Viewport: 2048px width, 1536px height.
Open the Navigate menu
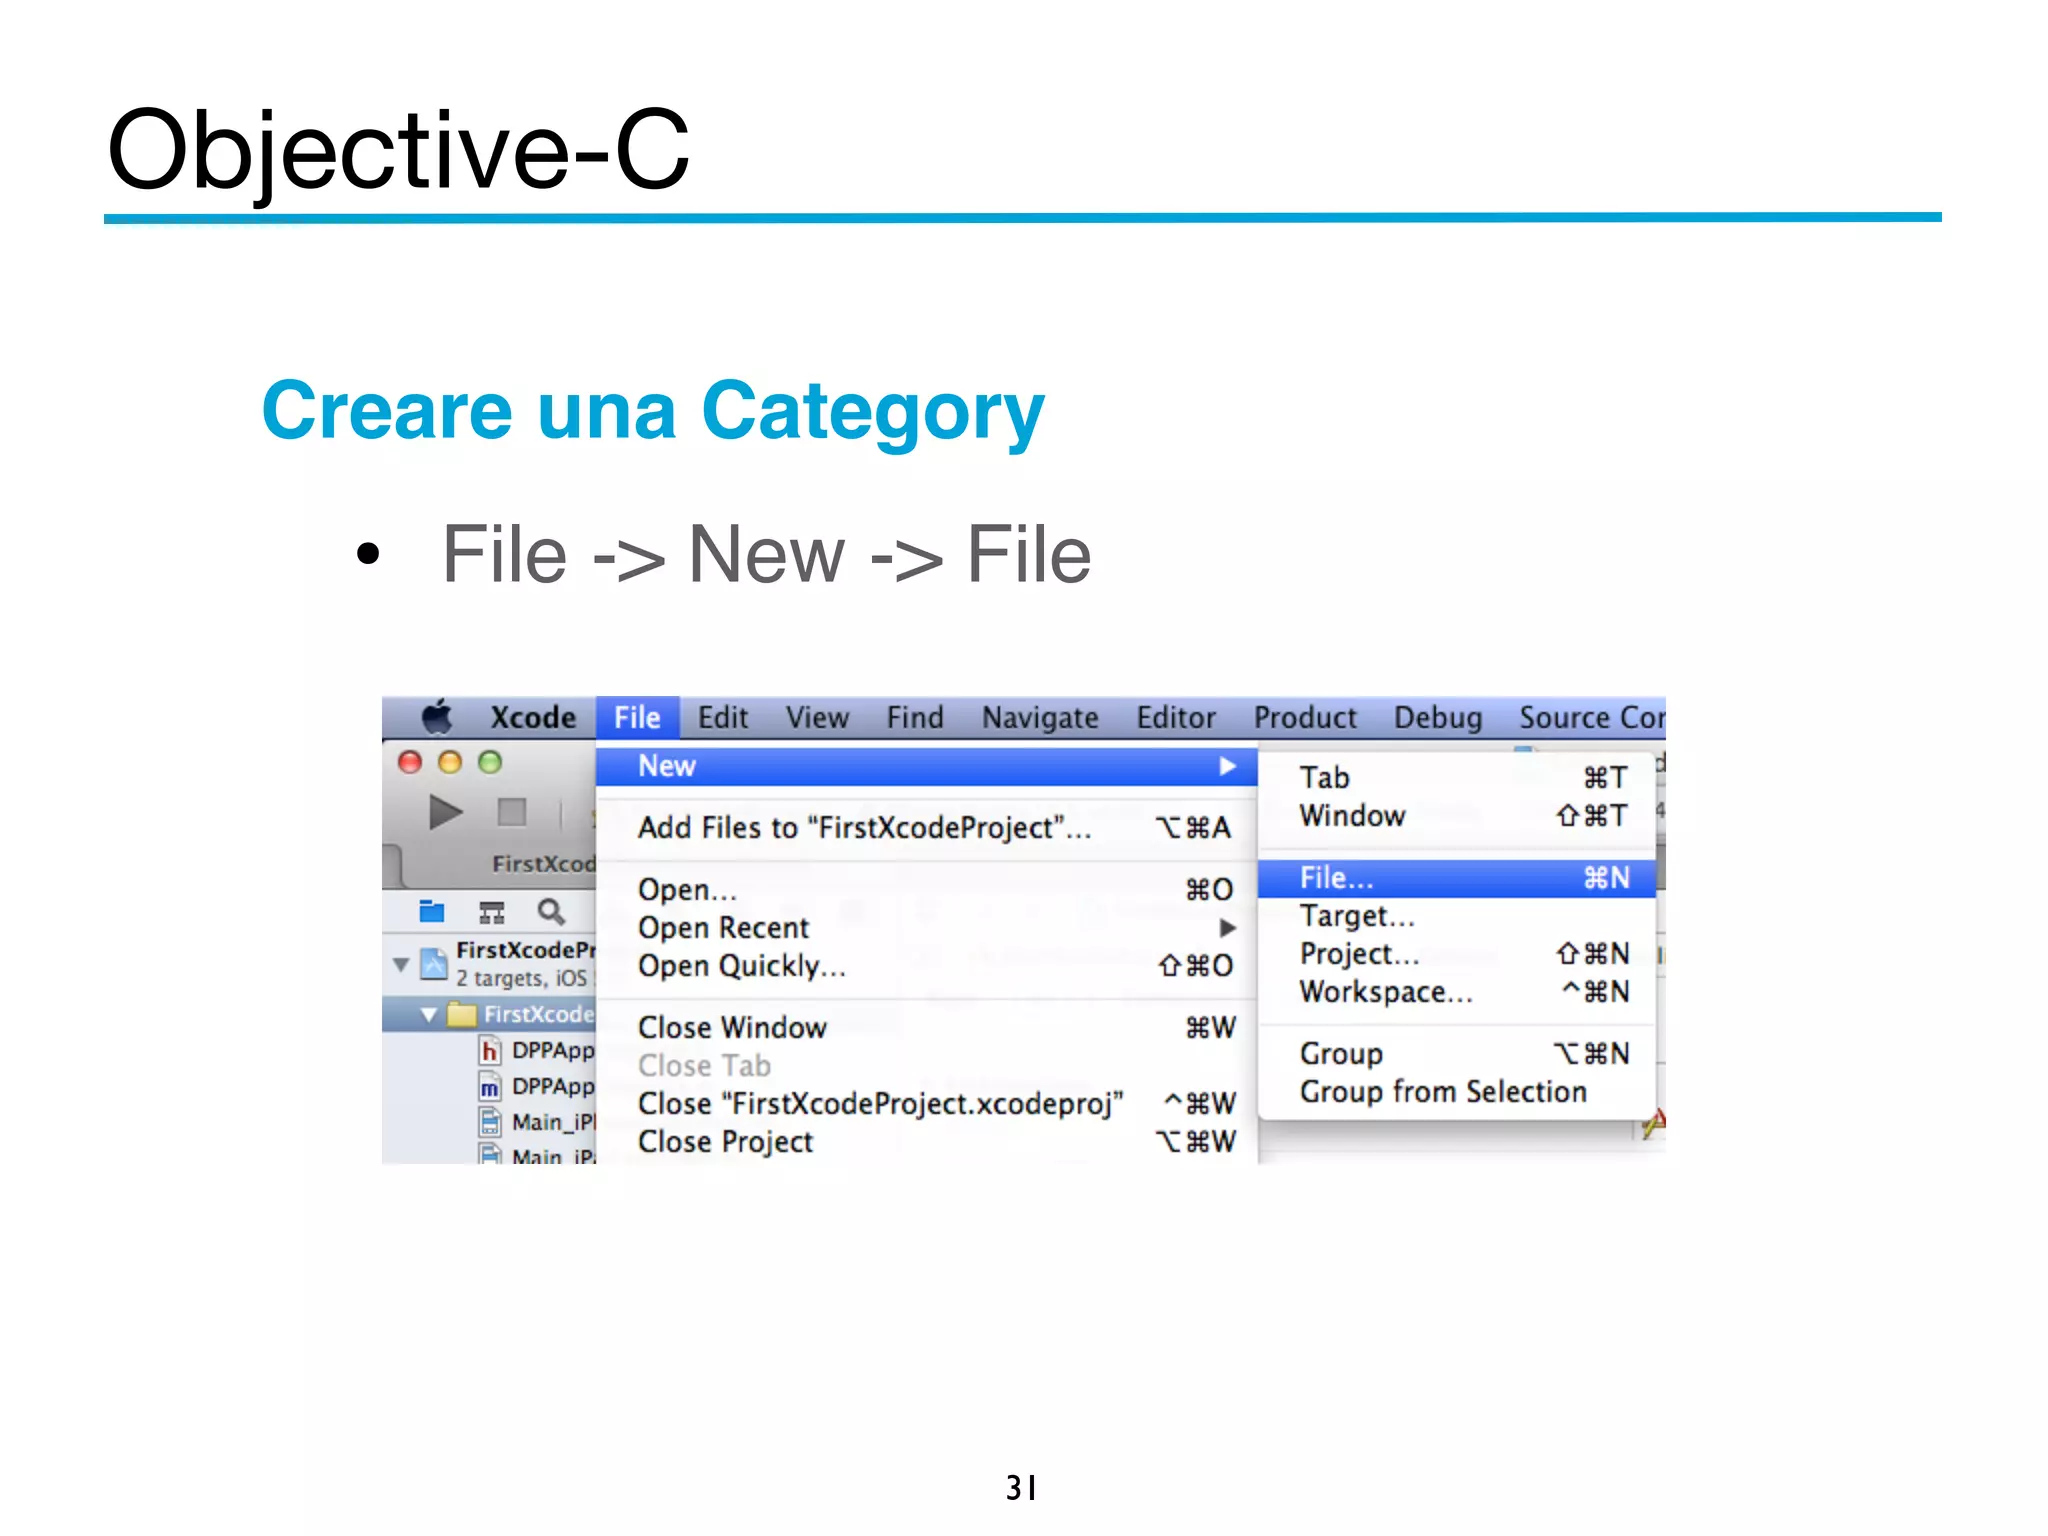(x=1040, y=717)
